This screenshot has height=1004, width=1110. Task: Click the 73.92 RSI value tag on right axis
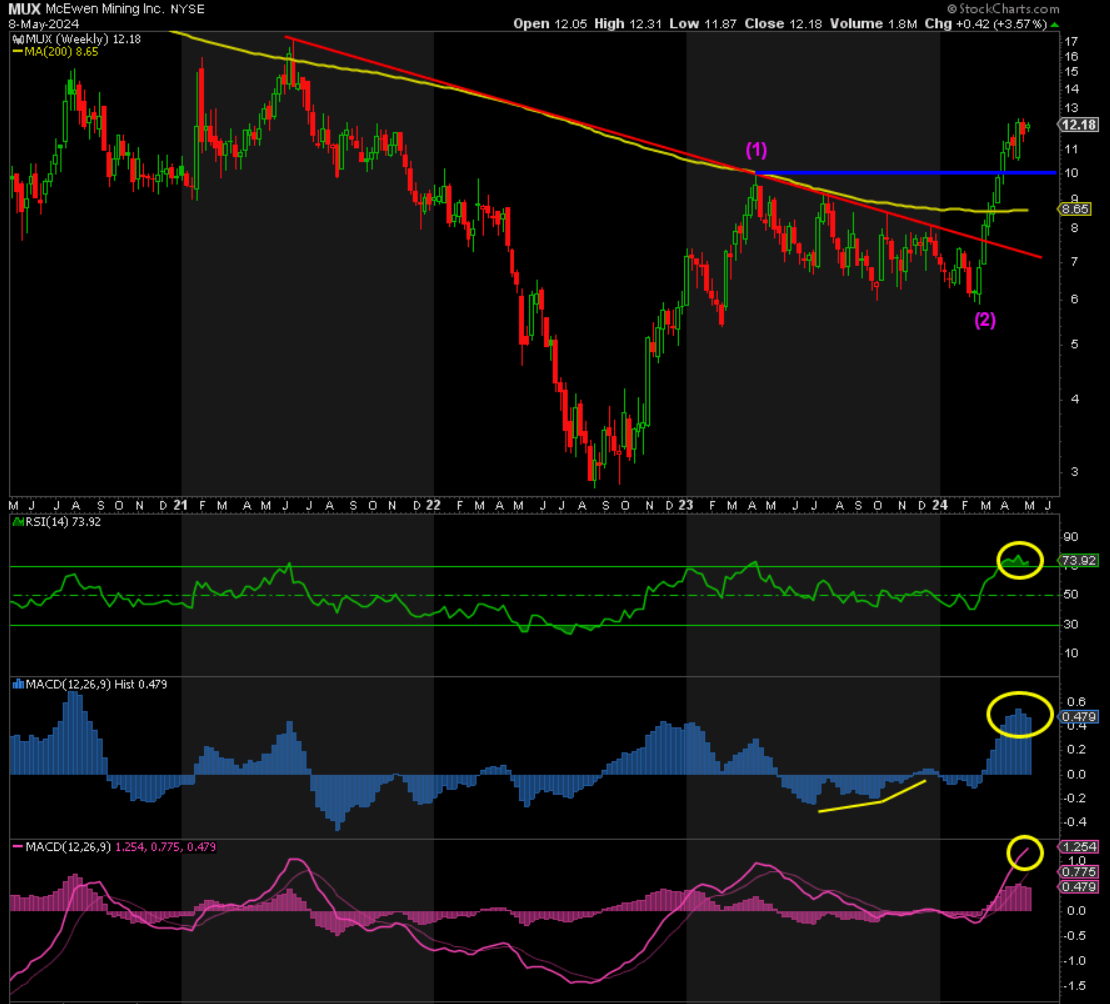point(1079,560)
